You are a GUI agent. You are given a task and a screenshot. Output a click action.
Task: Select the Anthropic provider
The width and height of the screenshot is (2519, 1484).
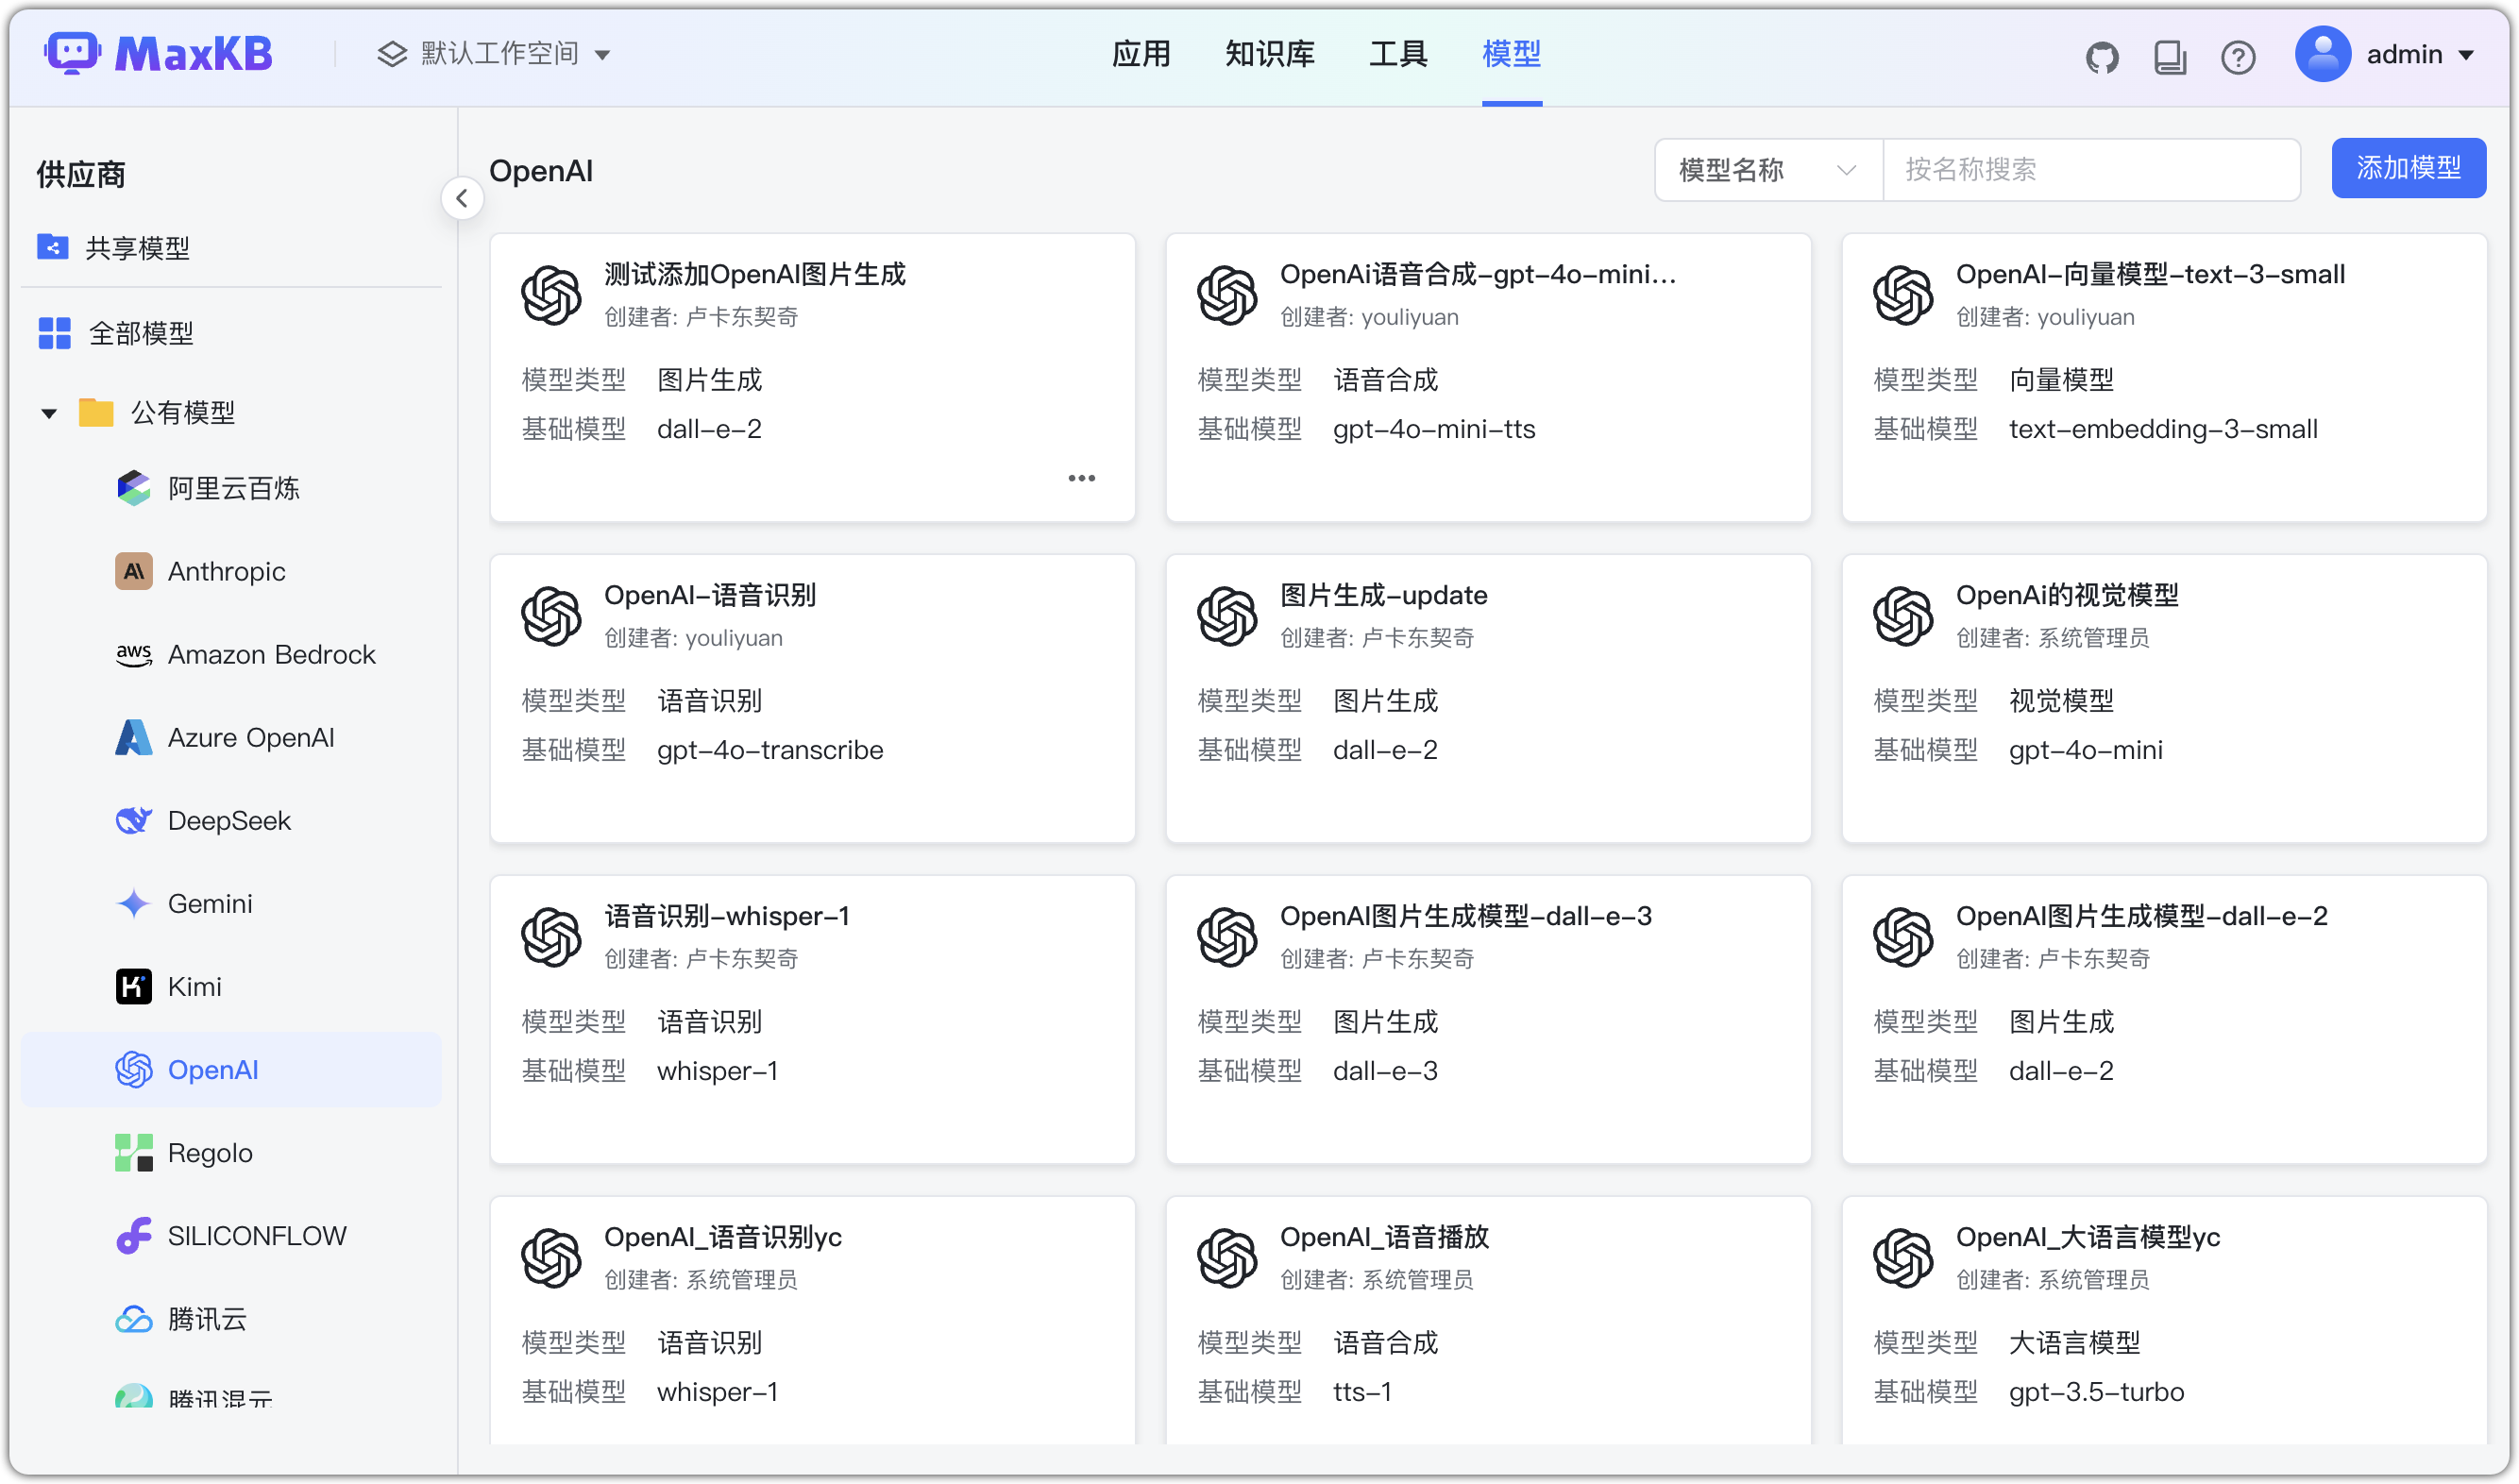pyautogui.click(x=231, y=571)
